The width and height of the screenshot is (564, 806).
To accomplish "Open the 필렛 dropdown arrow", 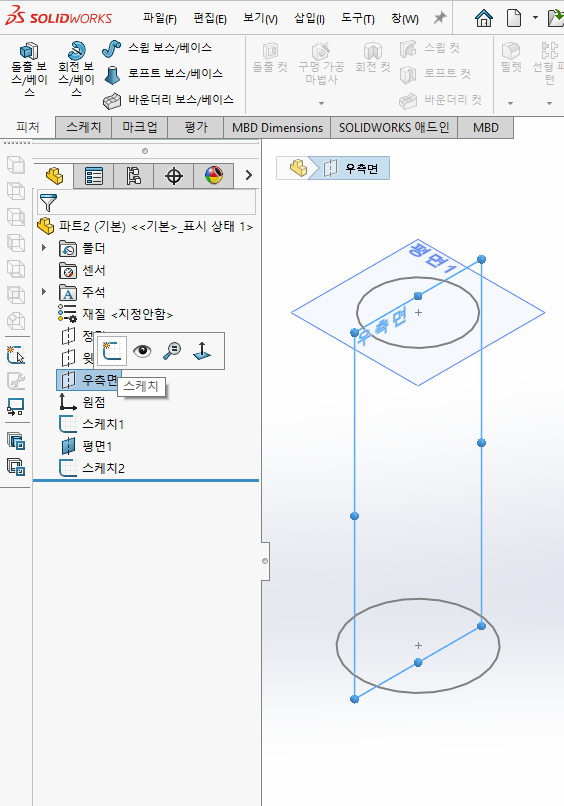I will coord(511,103).
